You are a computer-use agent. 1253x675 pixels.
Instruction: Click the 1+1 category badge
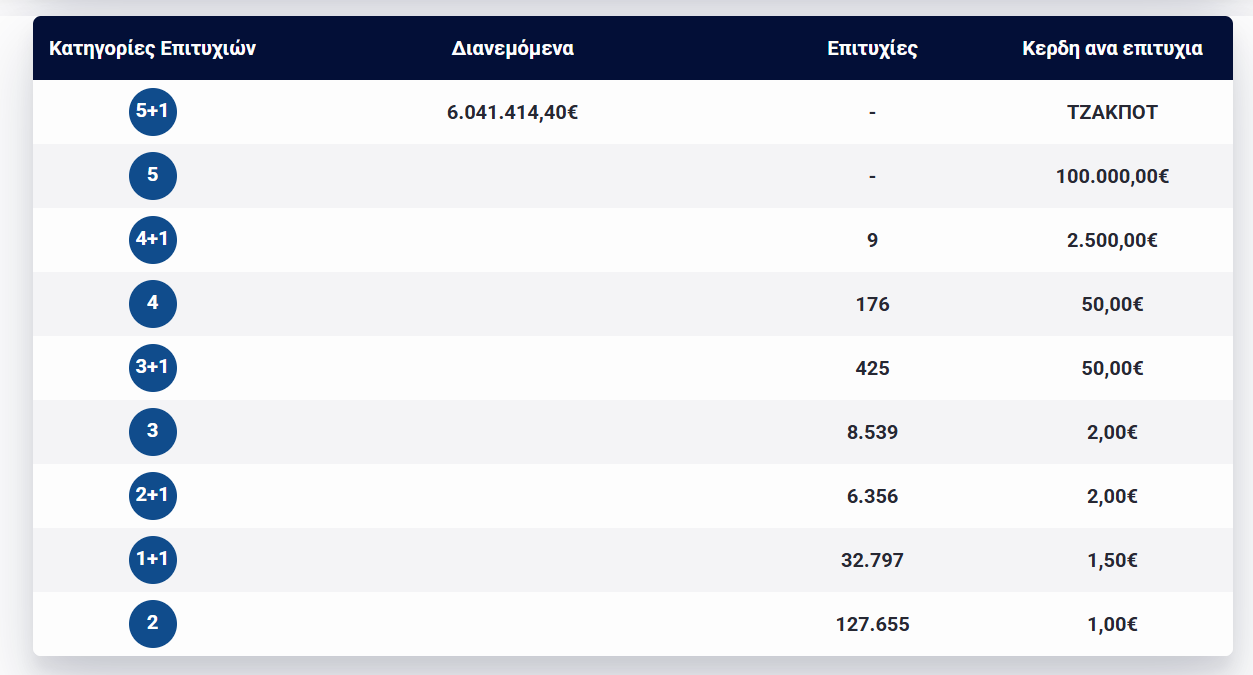click(x=153, y=560)
